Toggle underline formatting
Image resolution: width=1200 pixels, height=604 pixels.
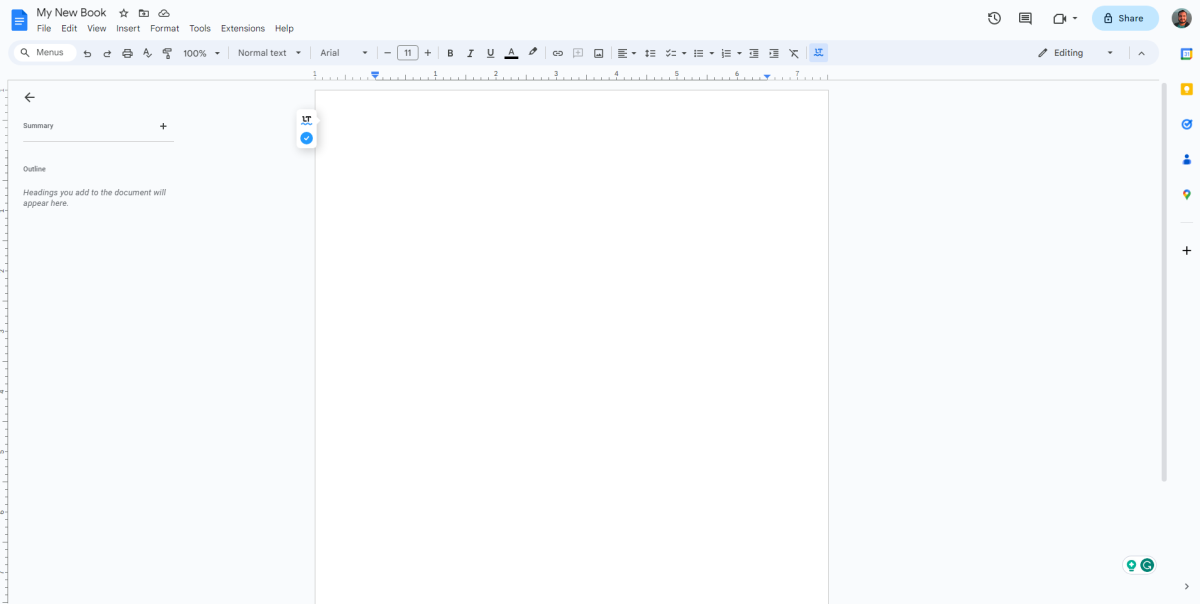[490, 52]
